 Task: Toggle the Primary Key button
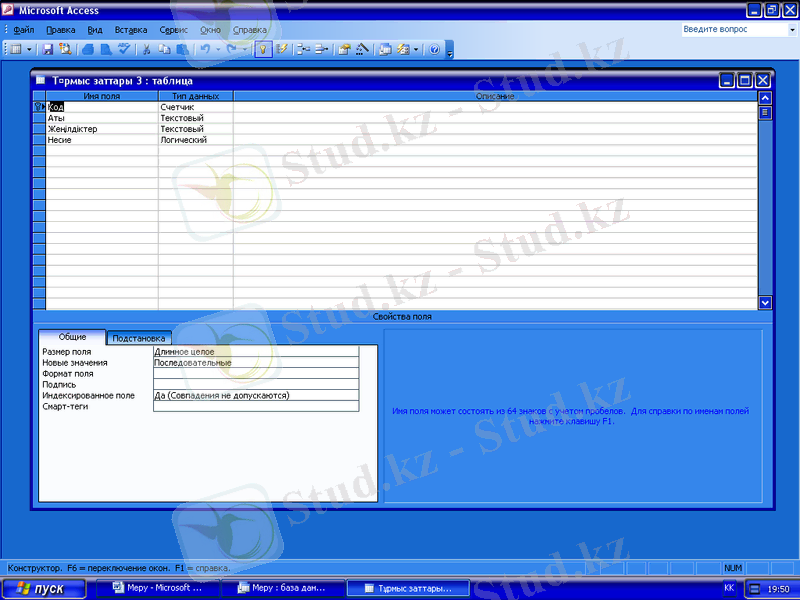coord(263,49)
